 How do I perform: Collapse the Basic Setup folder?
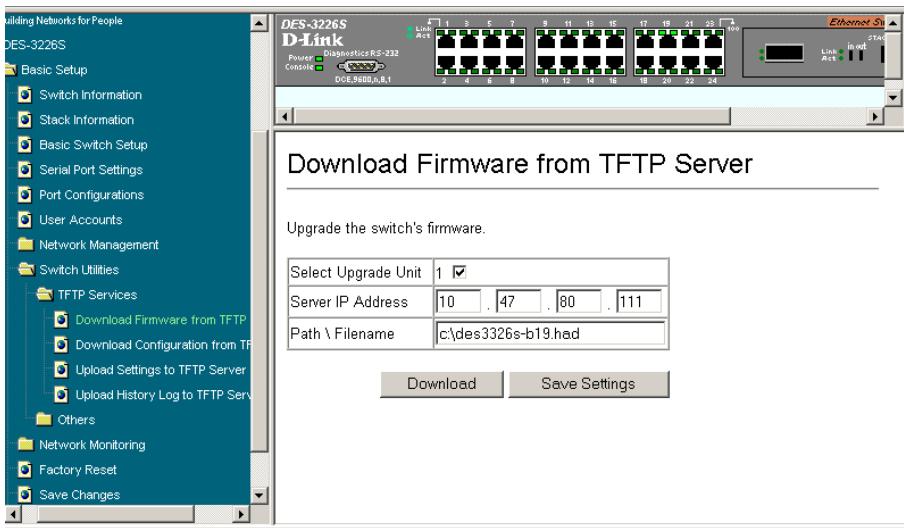[x=11, y=70]
